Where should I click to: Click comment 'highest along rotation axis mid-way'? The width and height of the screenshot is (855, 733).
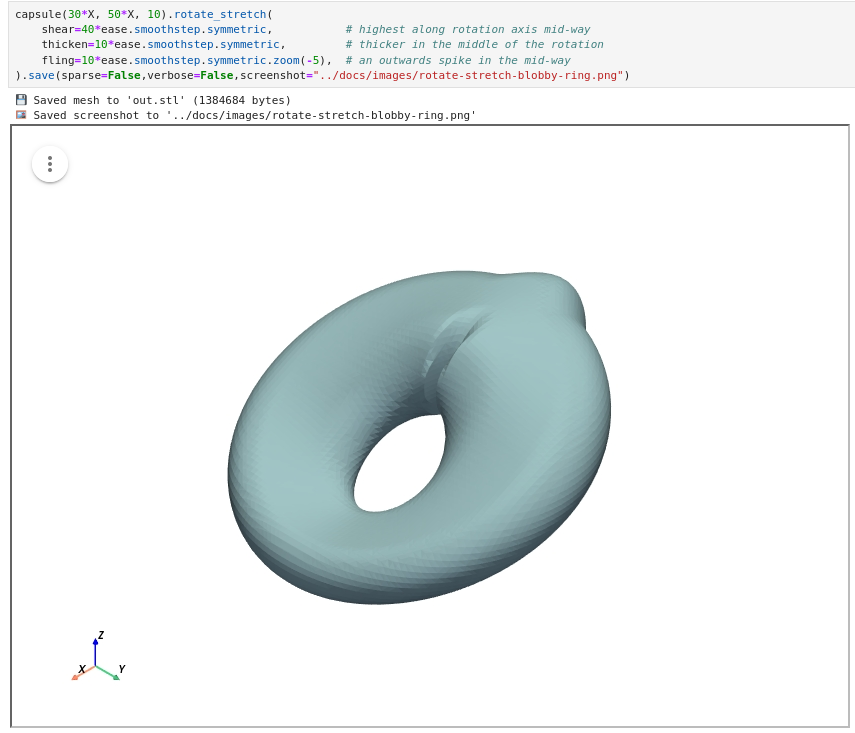point(468,29)
